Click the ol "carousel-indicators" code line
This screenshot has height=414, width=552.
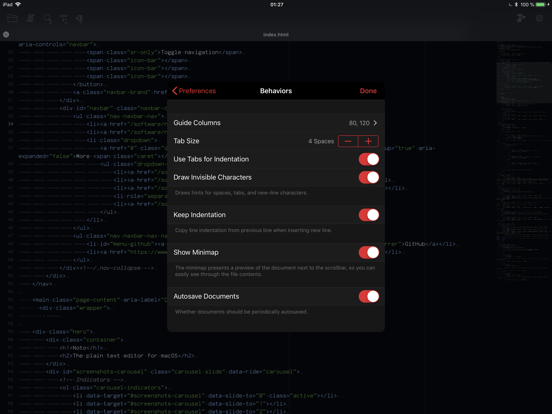click(114, 388)
